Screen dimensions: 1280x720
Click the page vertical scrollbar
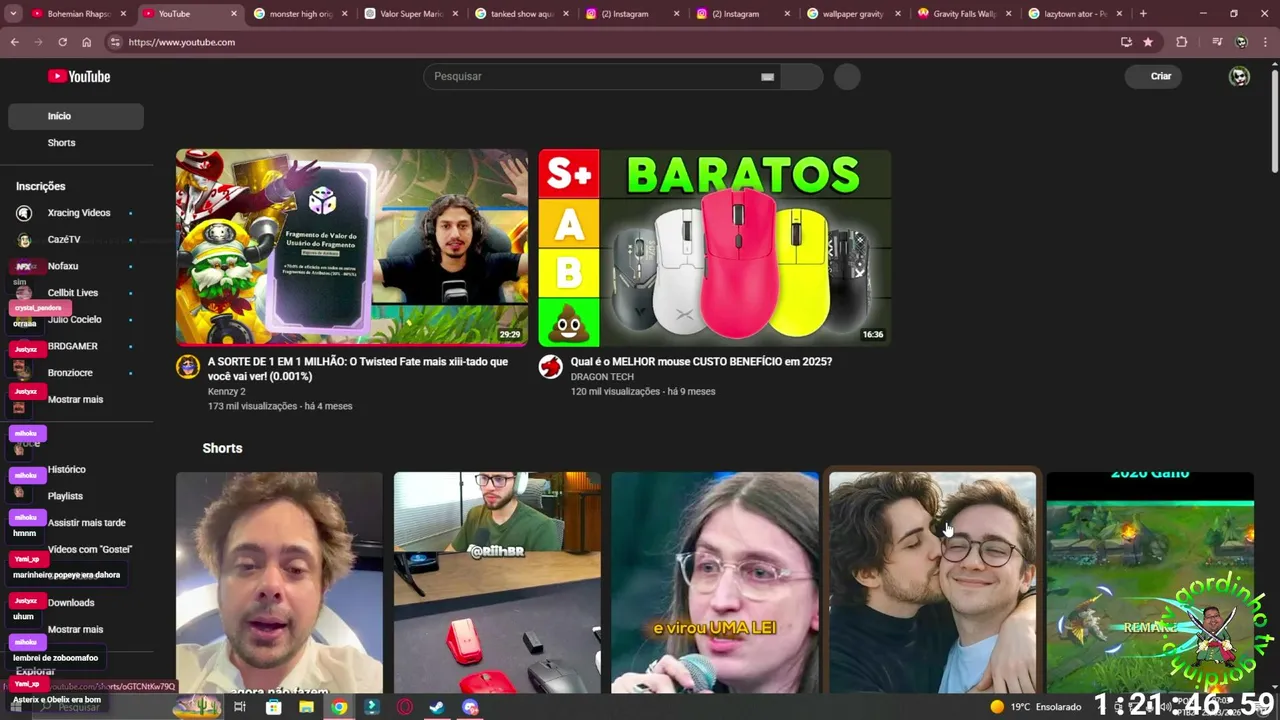tap(1274, 120)
